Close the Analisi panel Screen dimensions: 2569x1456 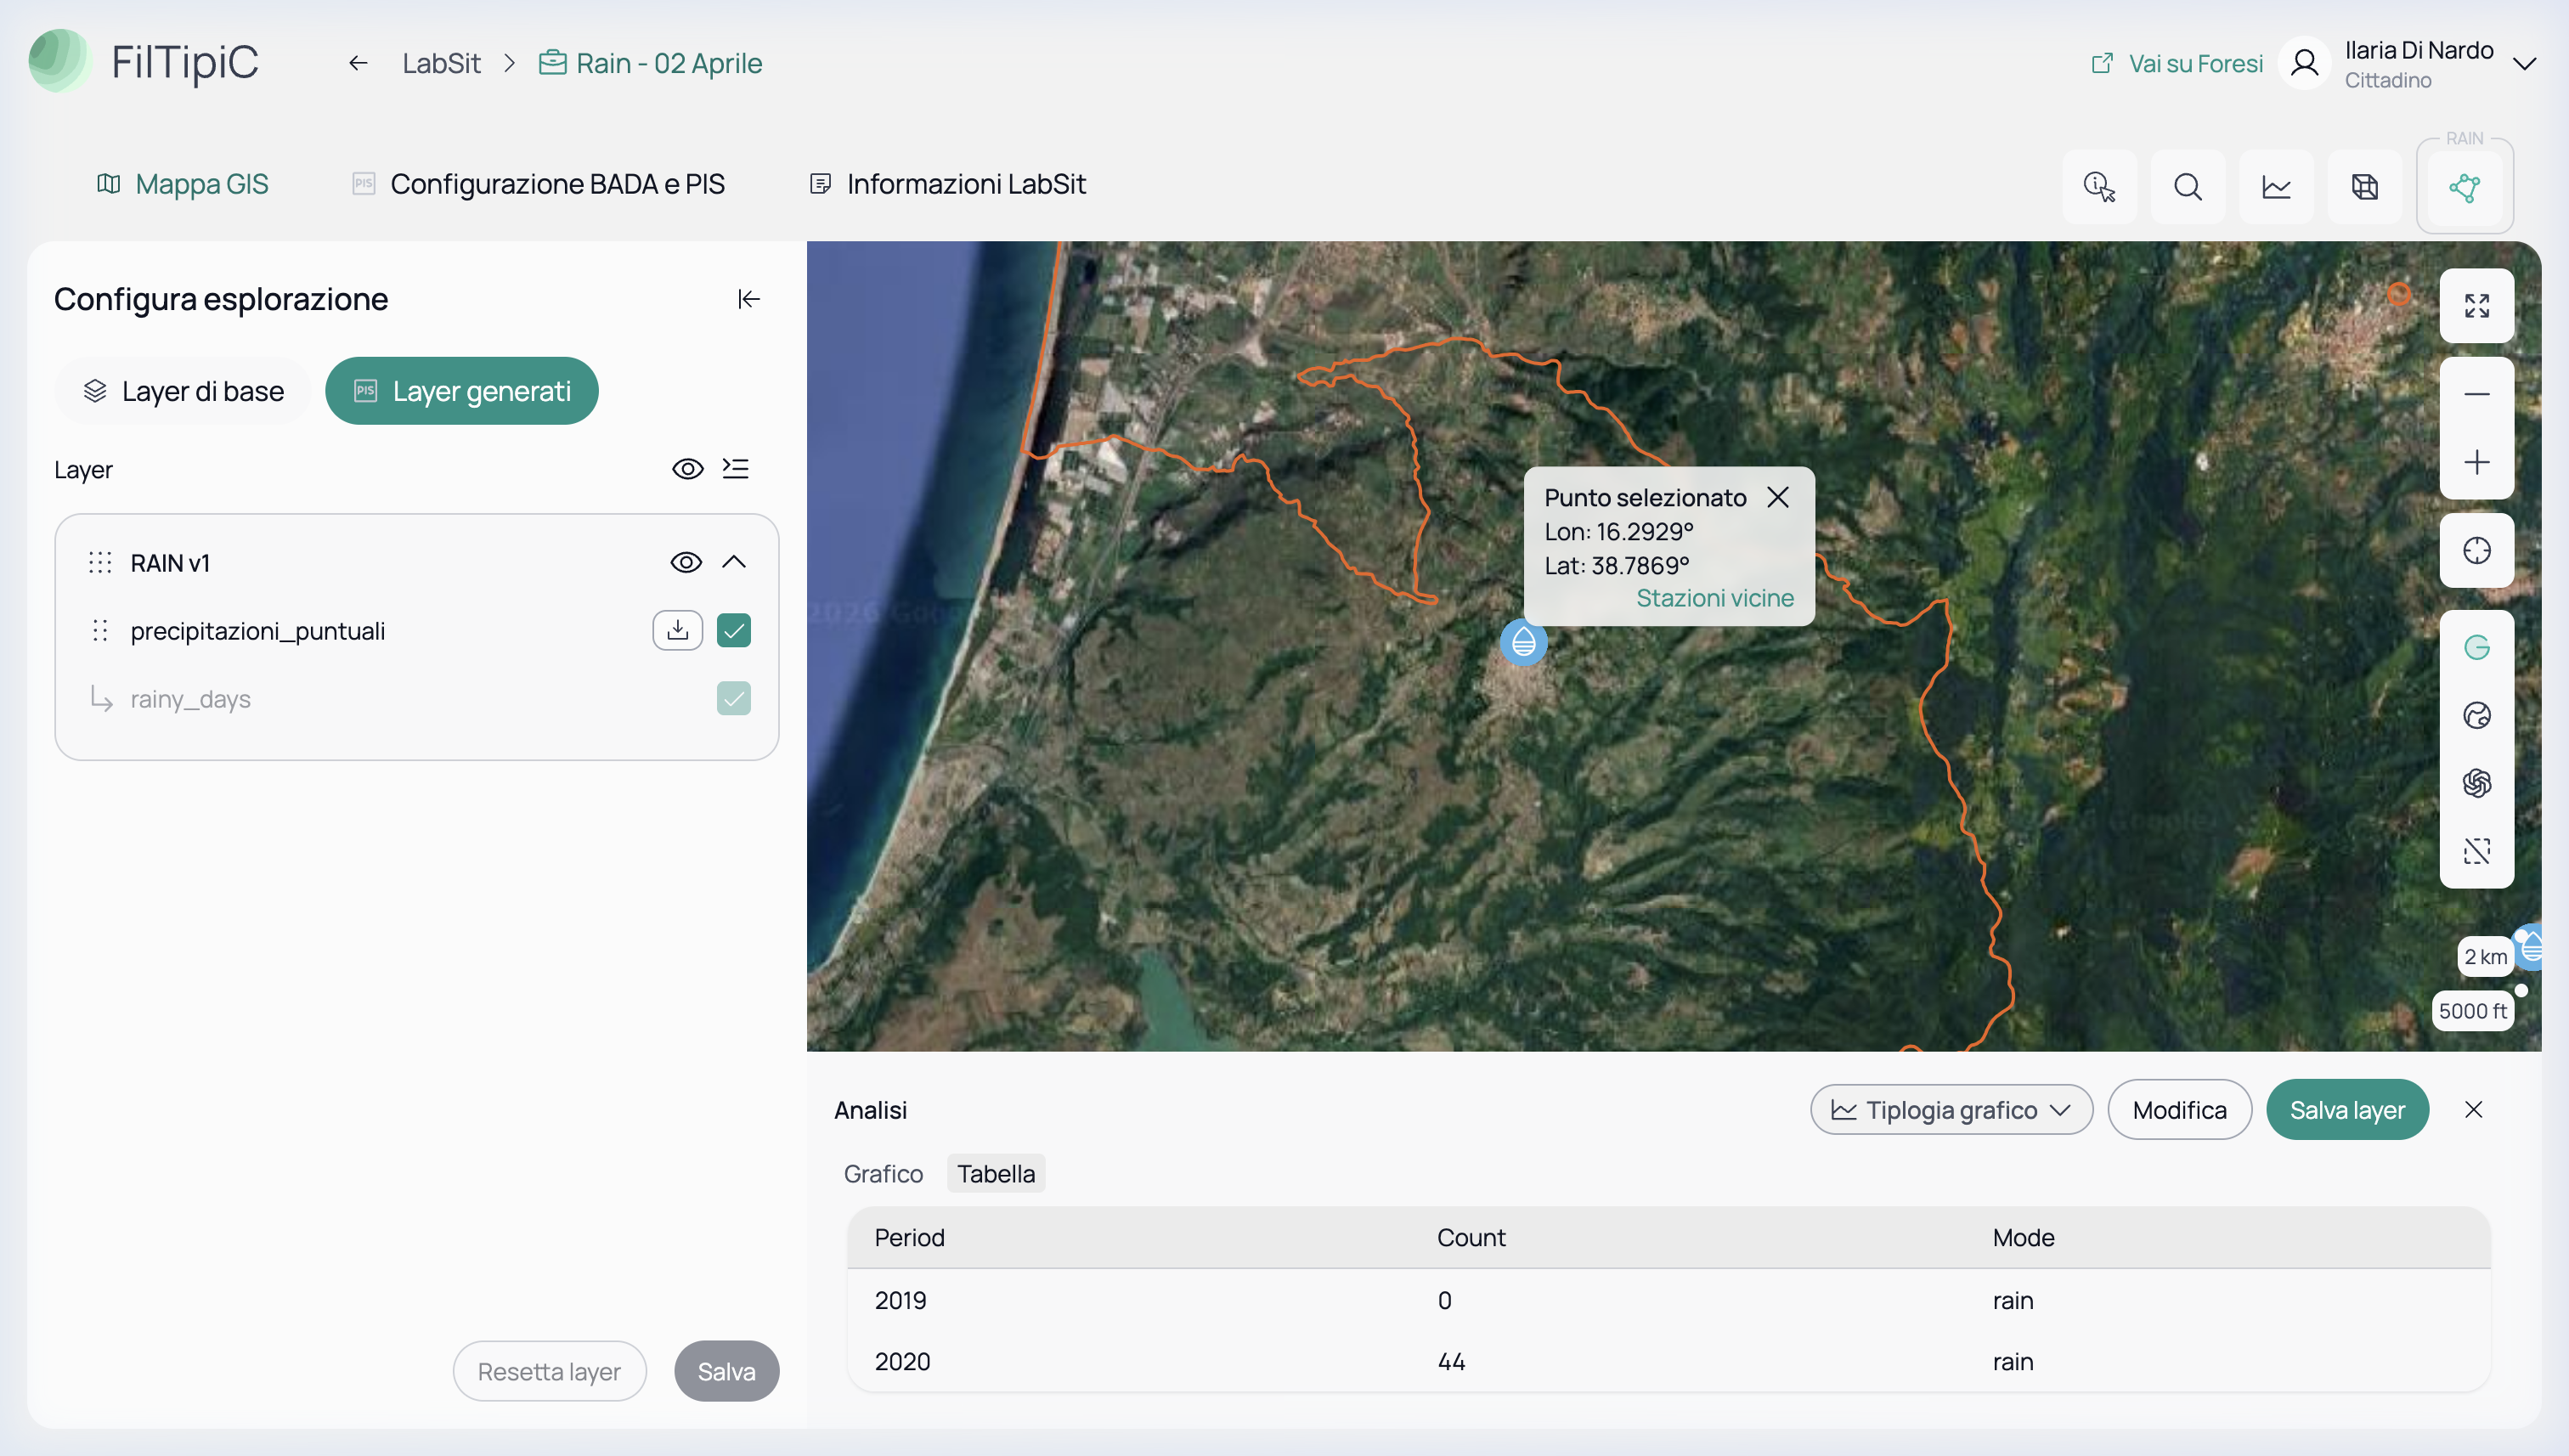tap(2474, 1110)
